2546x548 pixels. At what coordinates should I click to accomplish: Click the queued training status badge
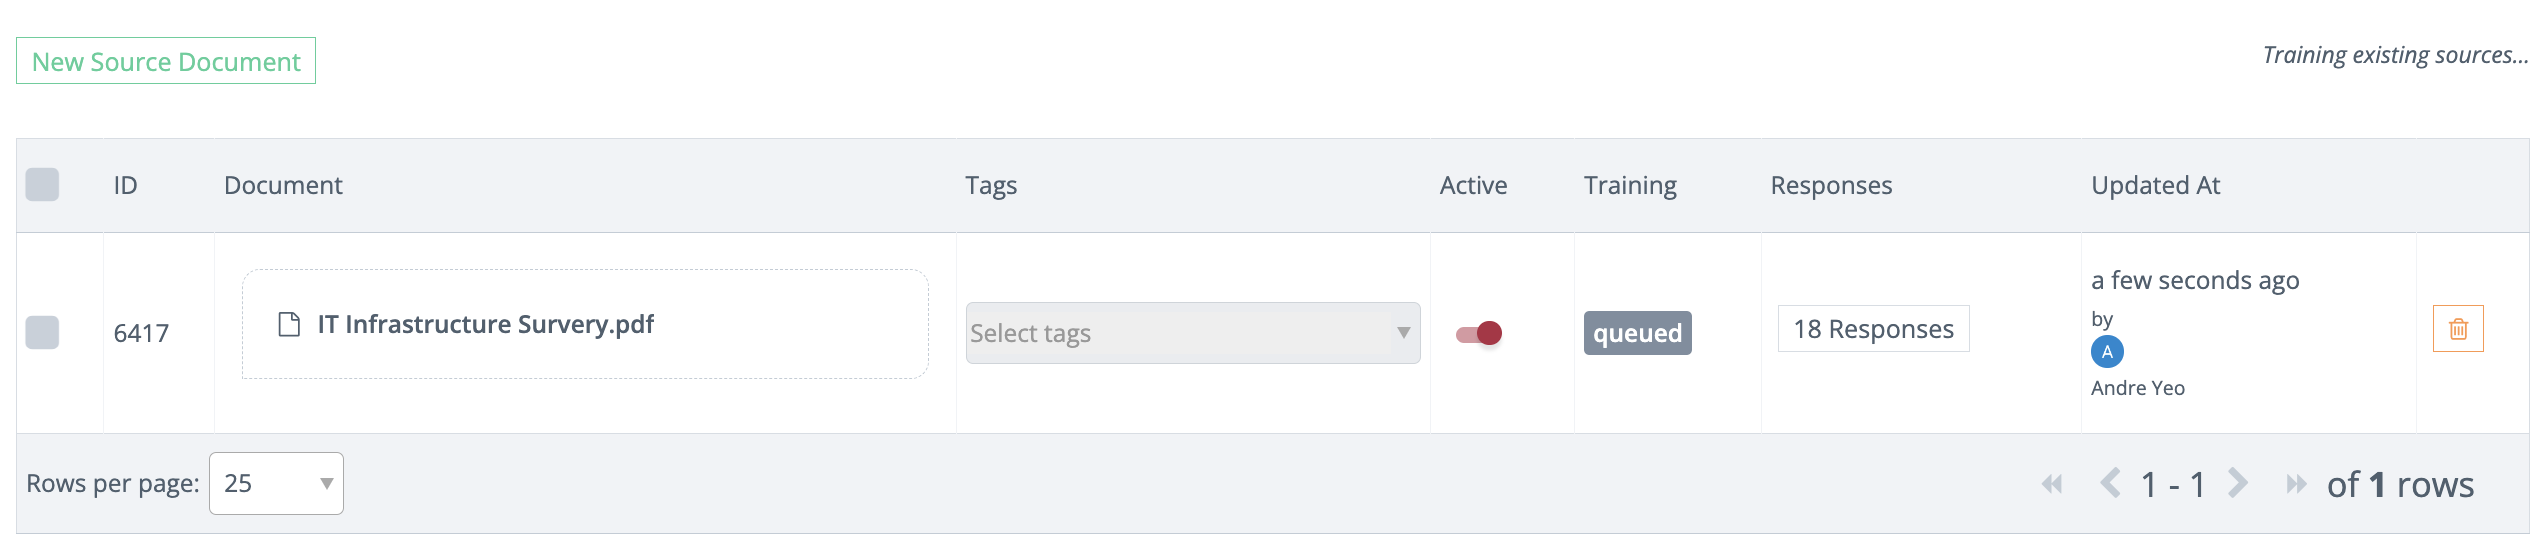pos(1637,333)
